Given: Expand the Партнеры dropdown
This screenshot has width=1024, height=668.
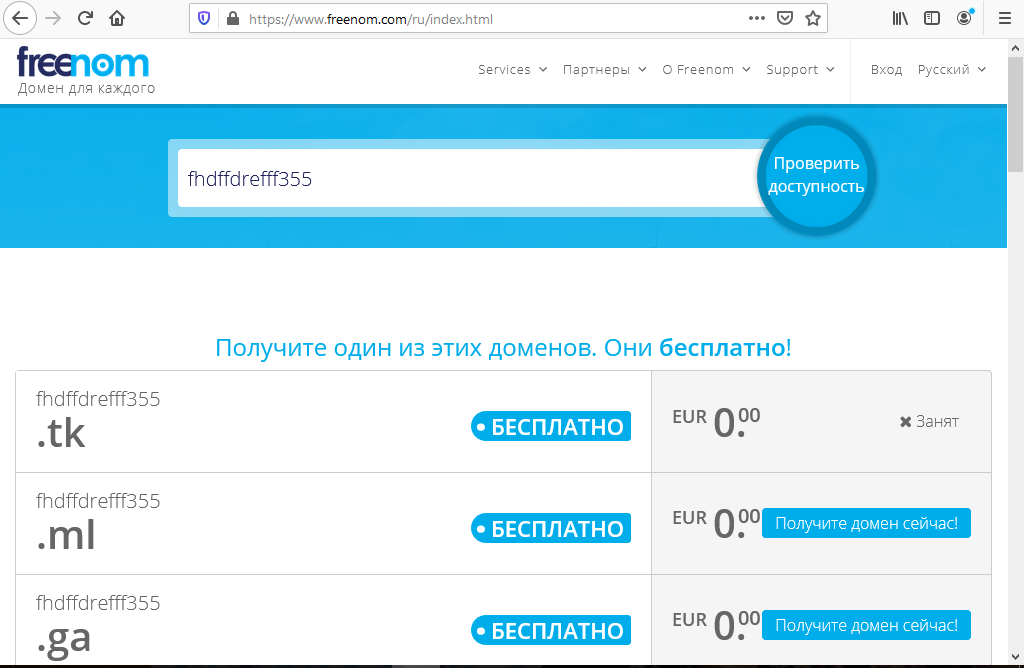Looking at the screenshot, I should tap(605, 69).
